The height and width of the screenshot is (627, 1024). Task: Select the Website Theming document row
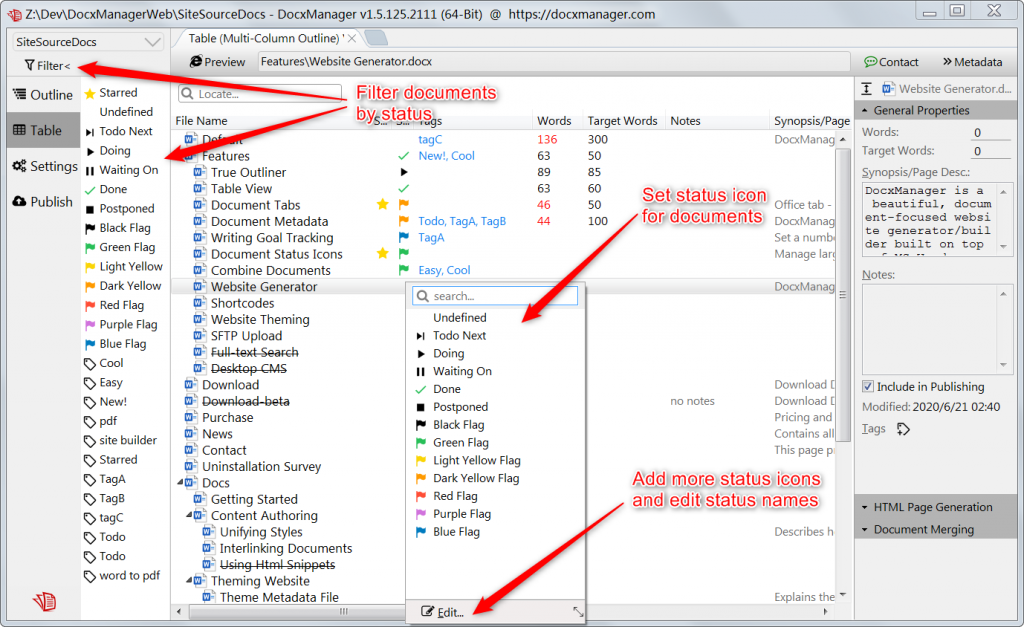click(x=260, y=319)
